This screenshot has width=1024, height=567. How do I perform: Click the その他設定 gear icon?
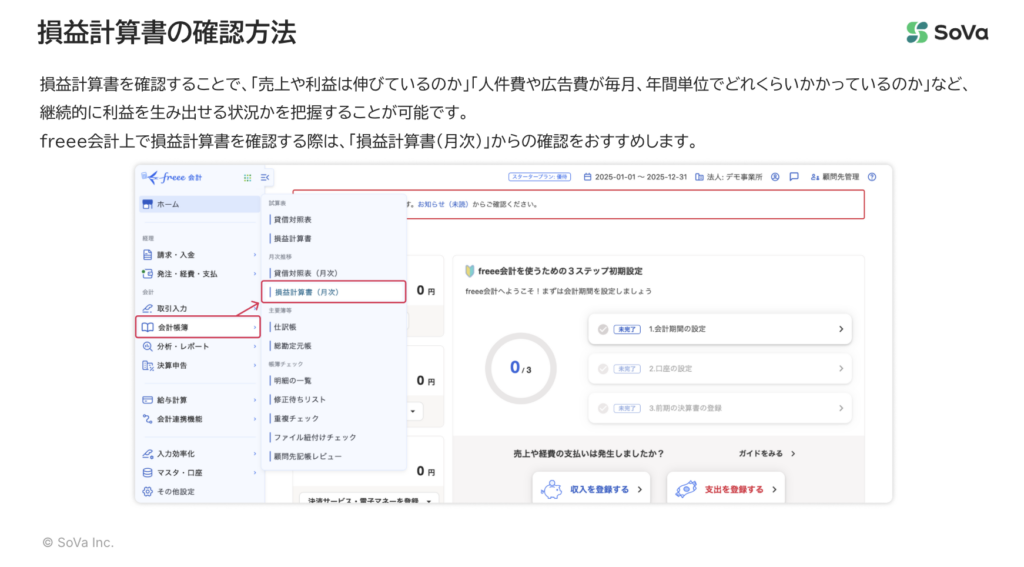point(148,491)
